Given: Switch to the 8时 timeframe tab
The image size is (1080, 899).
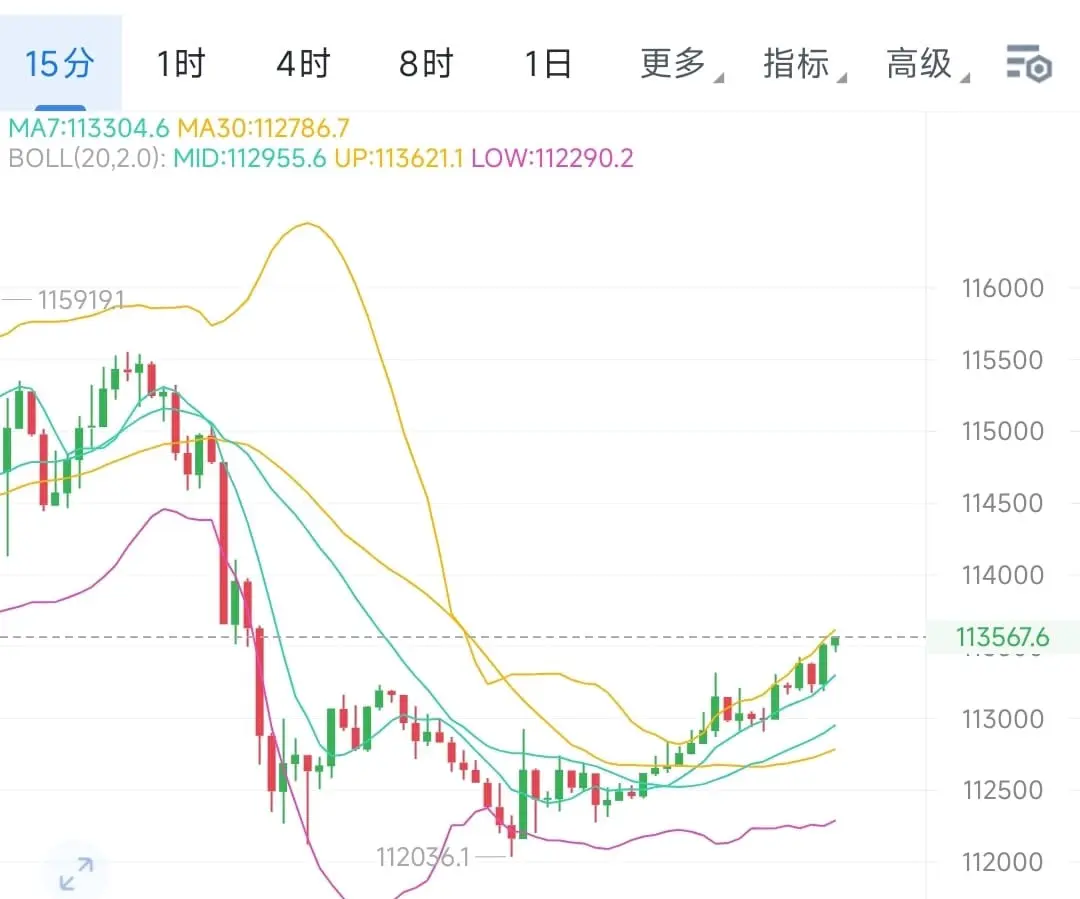Looking at the screenshot, I should click(x=426, y=63).
